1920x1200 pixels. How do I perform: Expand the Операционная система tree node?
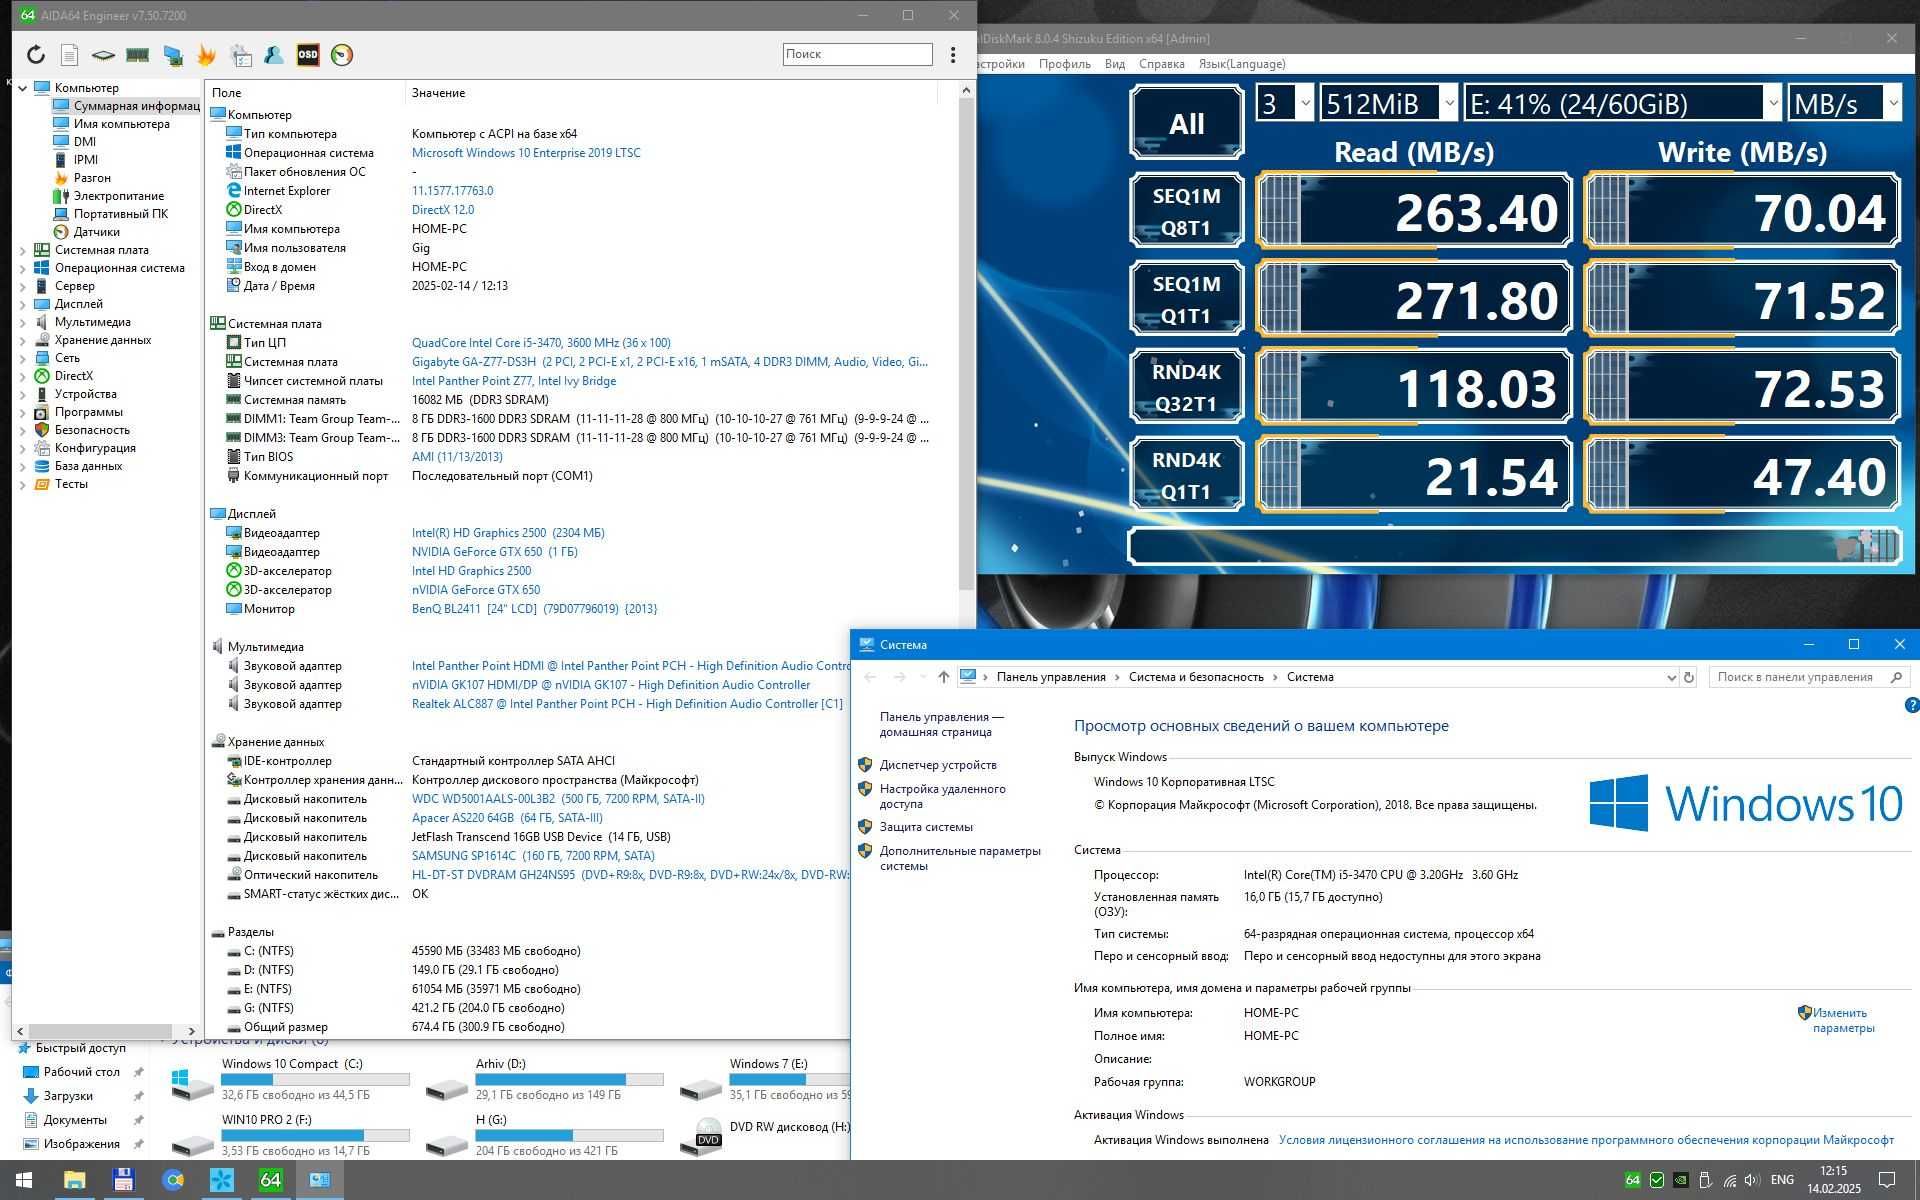coord(22,268)
